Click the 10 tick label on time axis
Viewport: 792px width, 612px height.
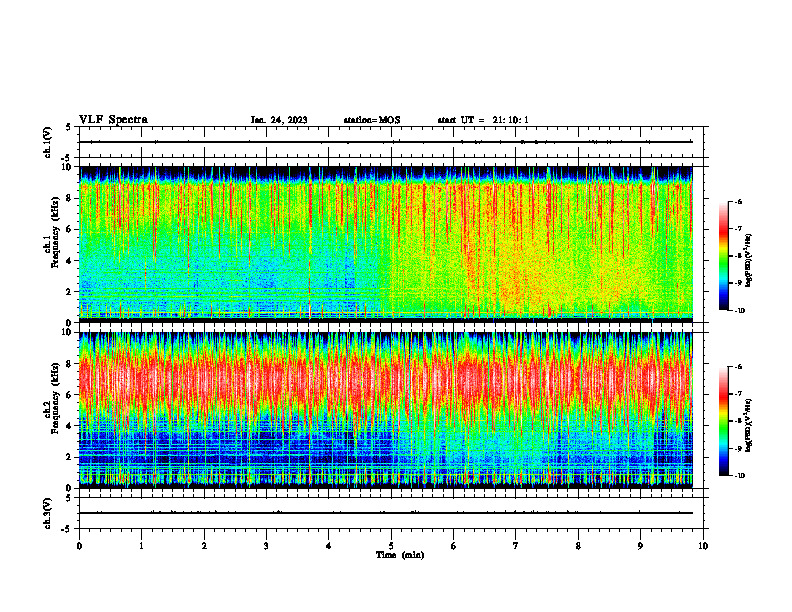point(703,546)
